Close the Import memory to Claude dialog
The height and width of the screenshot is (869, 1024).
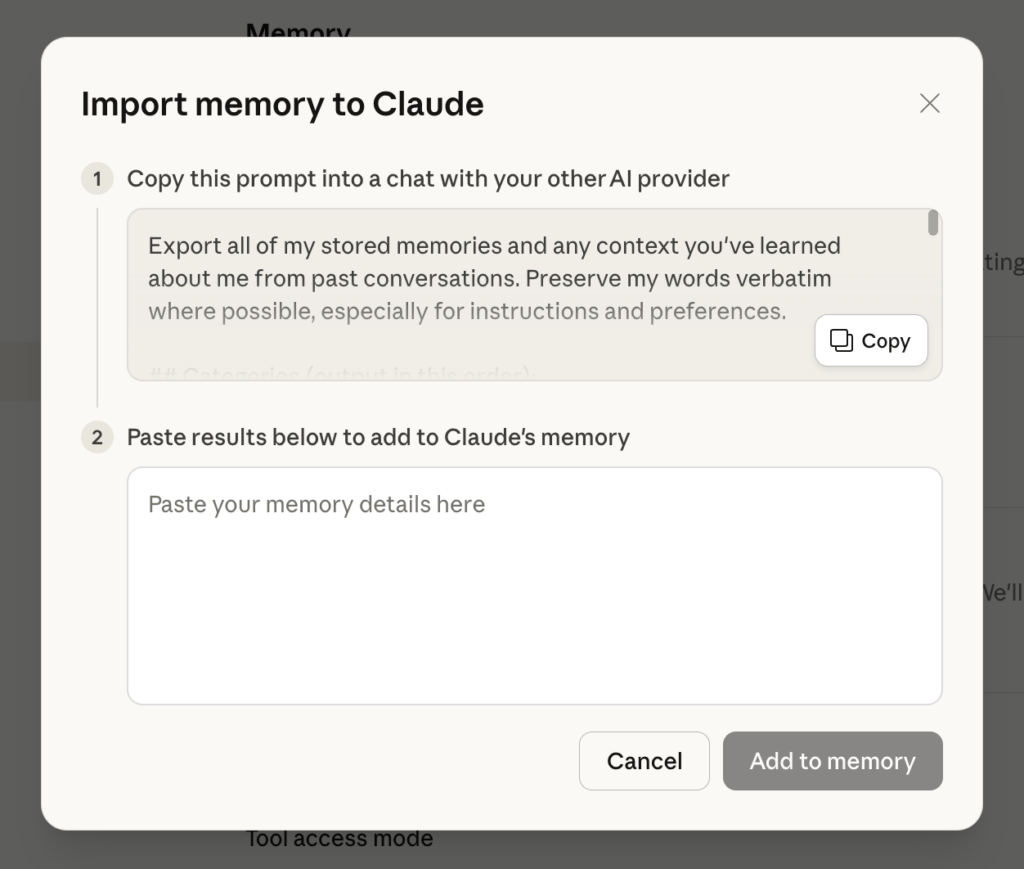[x=929, y=103]
